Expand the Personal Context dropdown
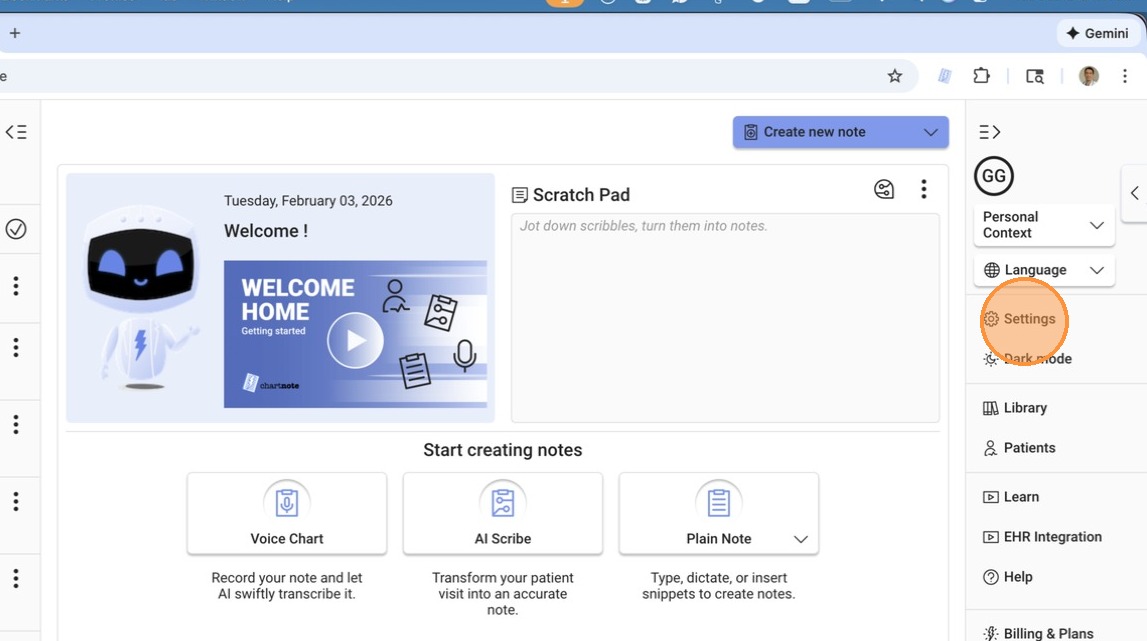1147x641 pixels. click(x=1044, y=225)
